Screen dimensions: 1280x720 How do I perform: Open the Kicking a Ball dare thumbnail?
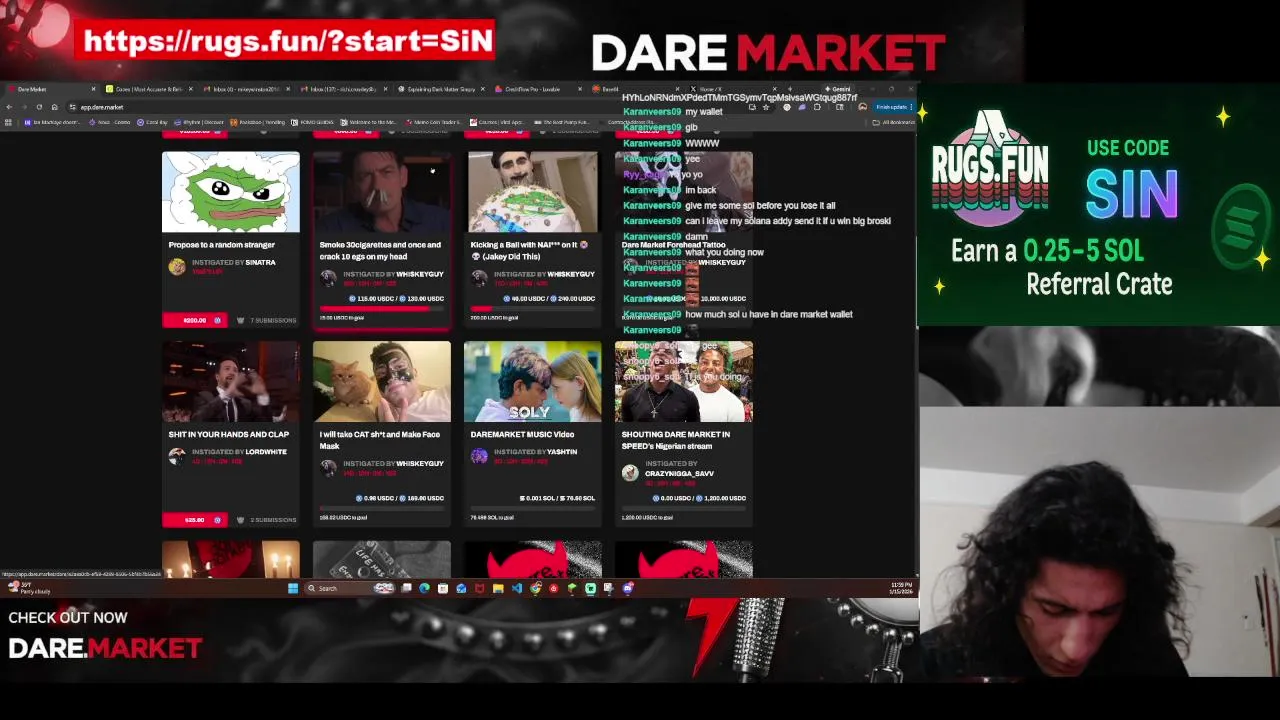pyautogui.click(x=533, y=192)
